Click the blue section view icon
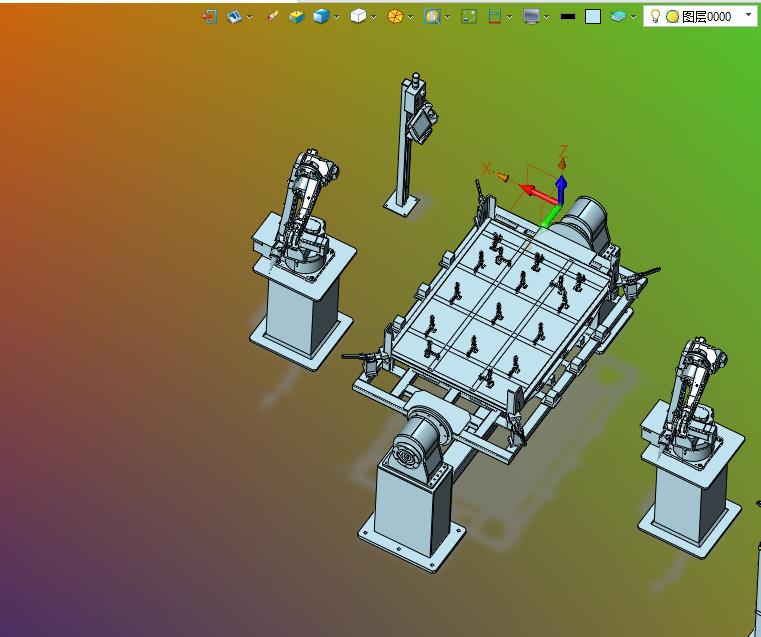 (494, 16)
